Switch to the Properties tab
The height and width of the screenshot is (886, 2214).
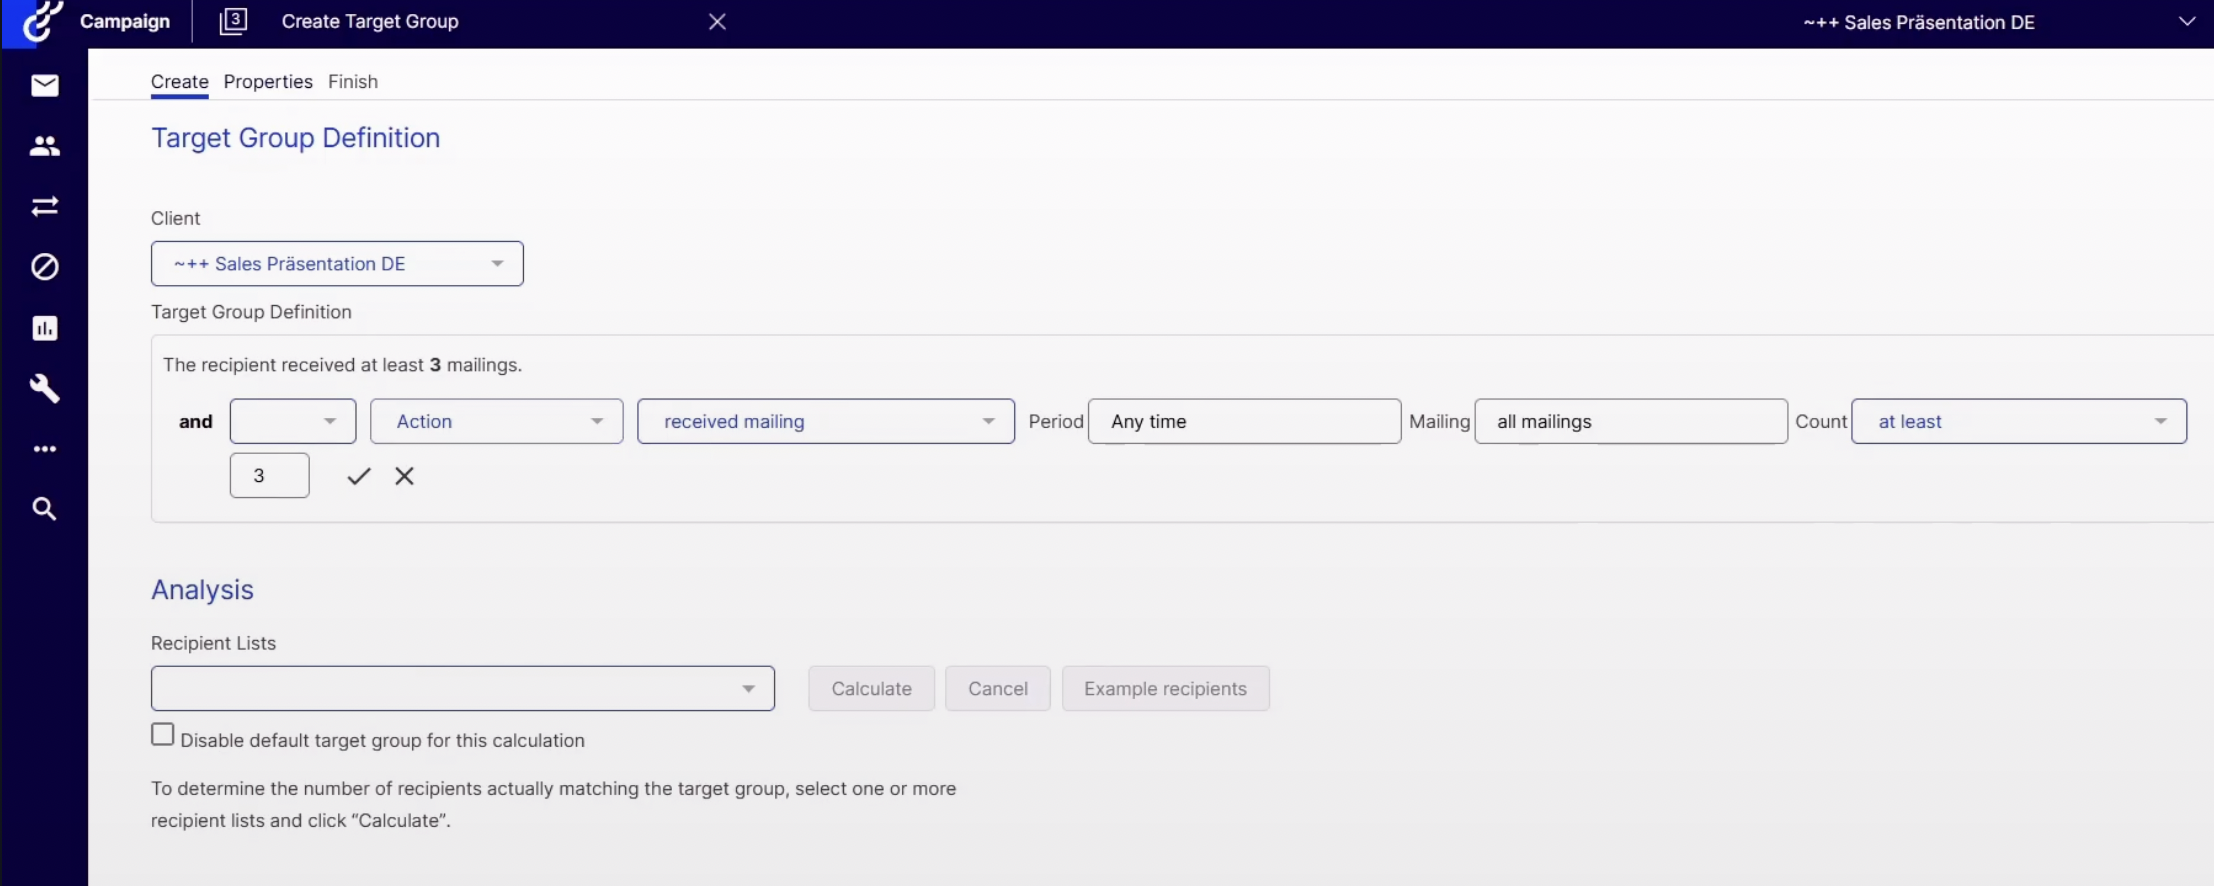(x=268, y=82)
